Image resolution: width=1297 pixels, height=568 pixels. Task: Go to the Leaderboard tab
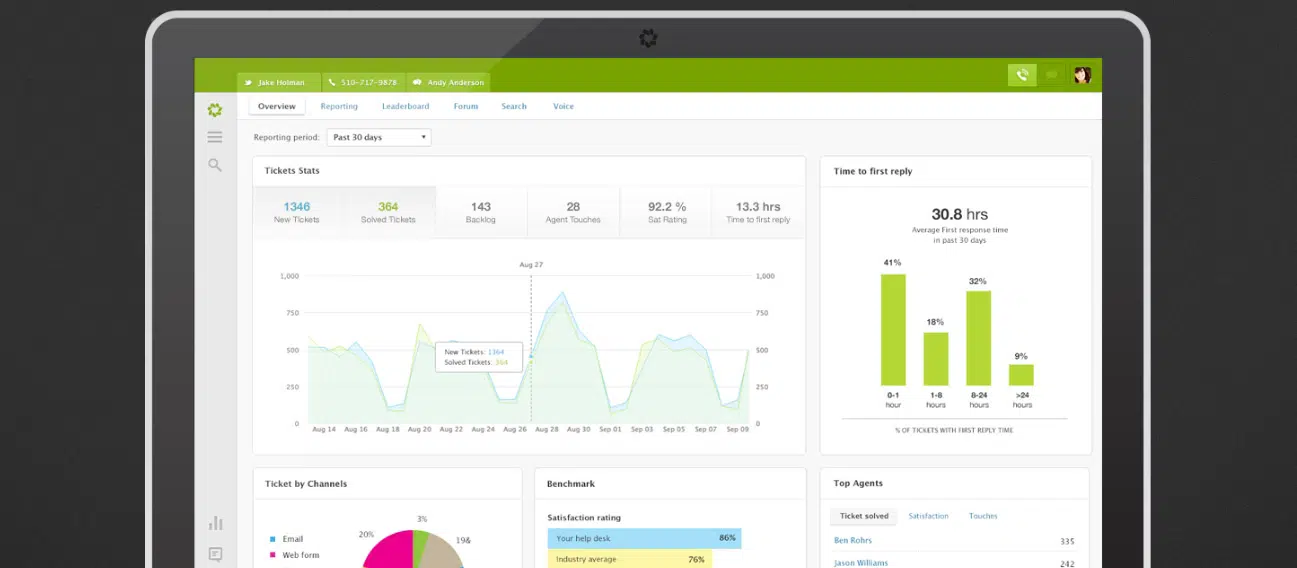pos(405,106)
